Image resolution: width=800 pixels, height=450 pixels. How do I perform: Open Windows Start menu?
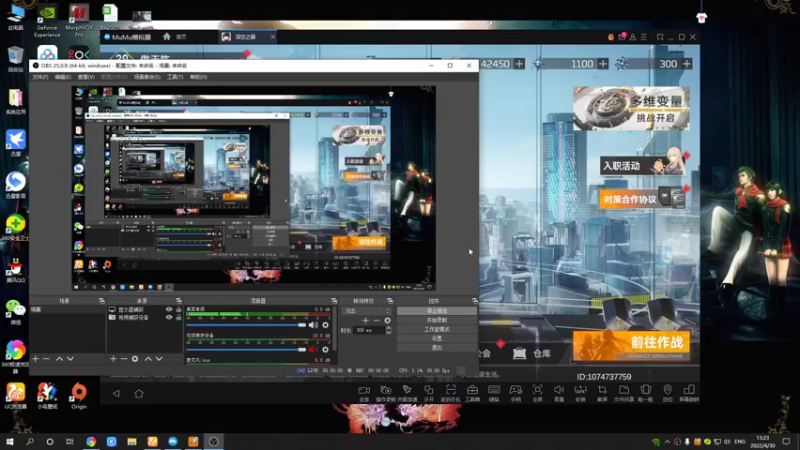[x=10, y=441]
